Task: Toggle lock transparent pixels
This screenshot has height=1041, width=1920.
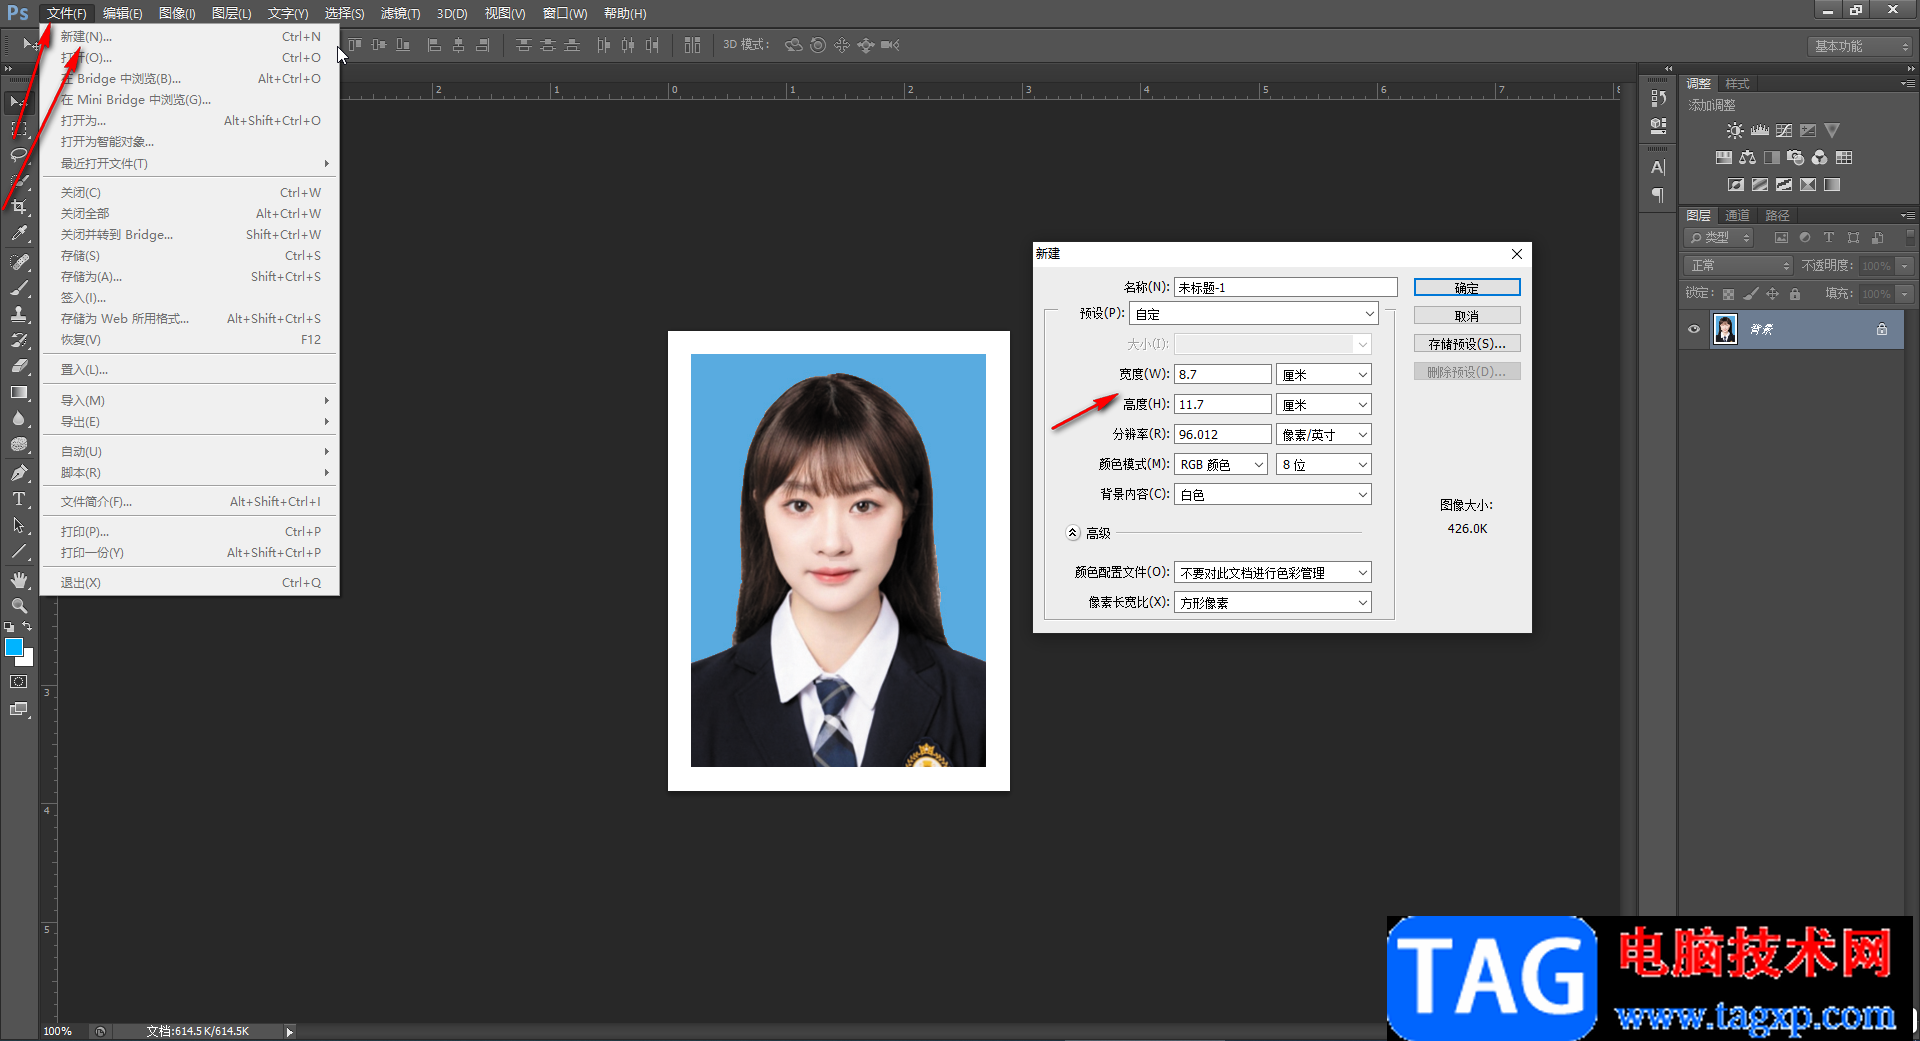Action: pos(1728,294)
